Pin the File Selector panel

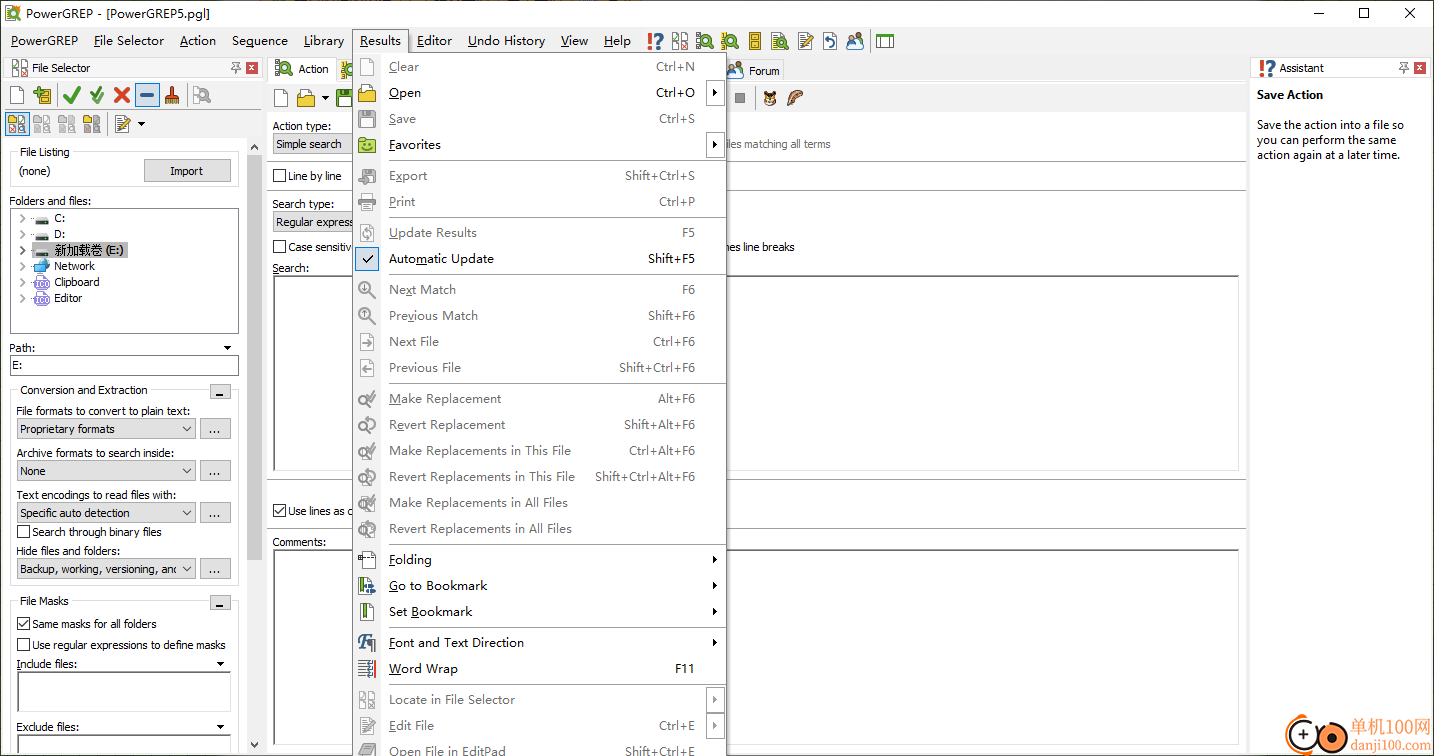point(236,68)
